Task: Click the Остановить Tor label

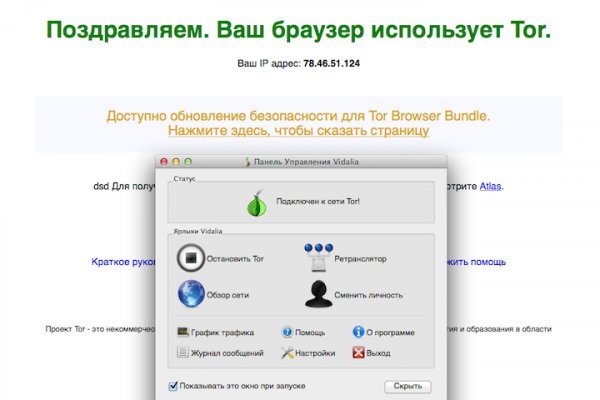Action: [235, 258]
